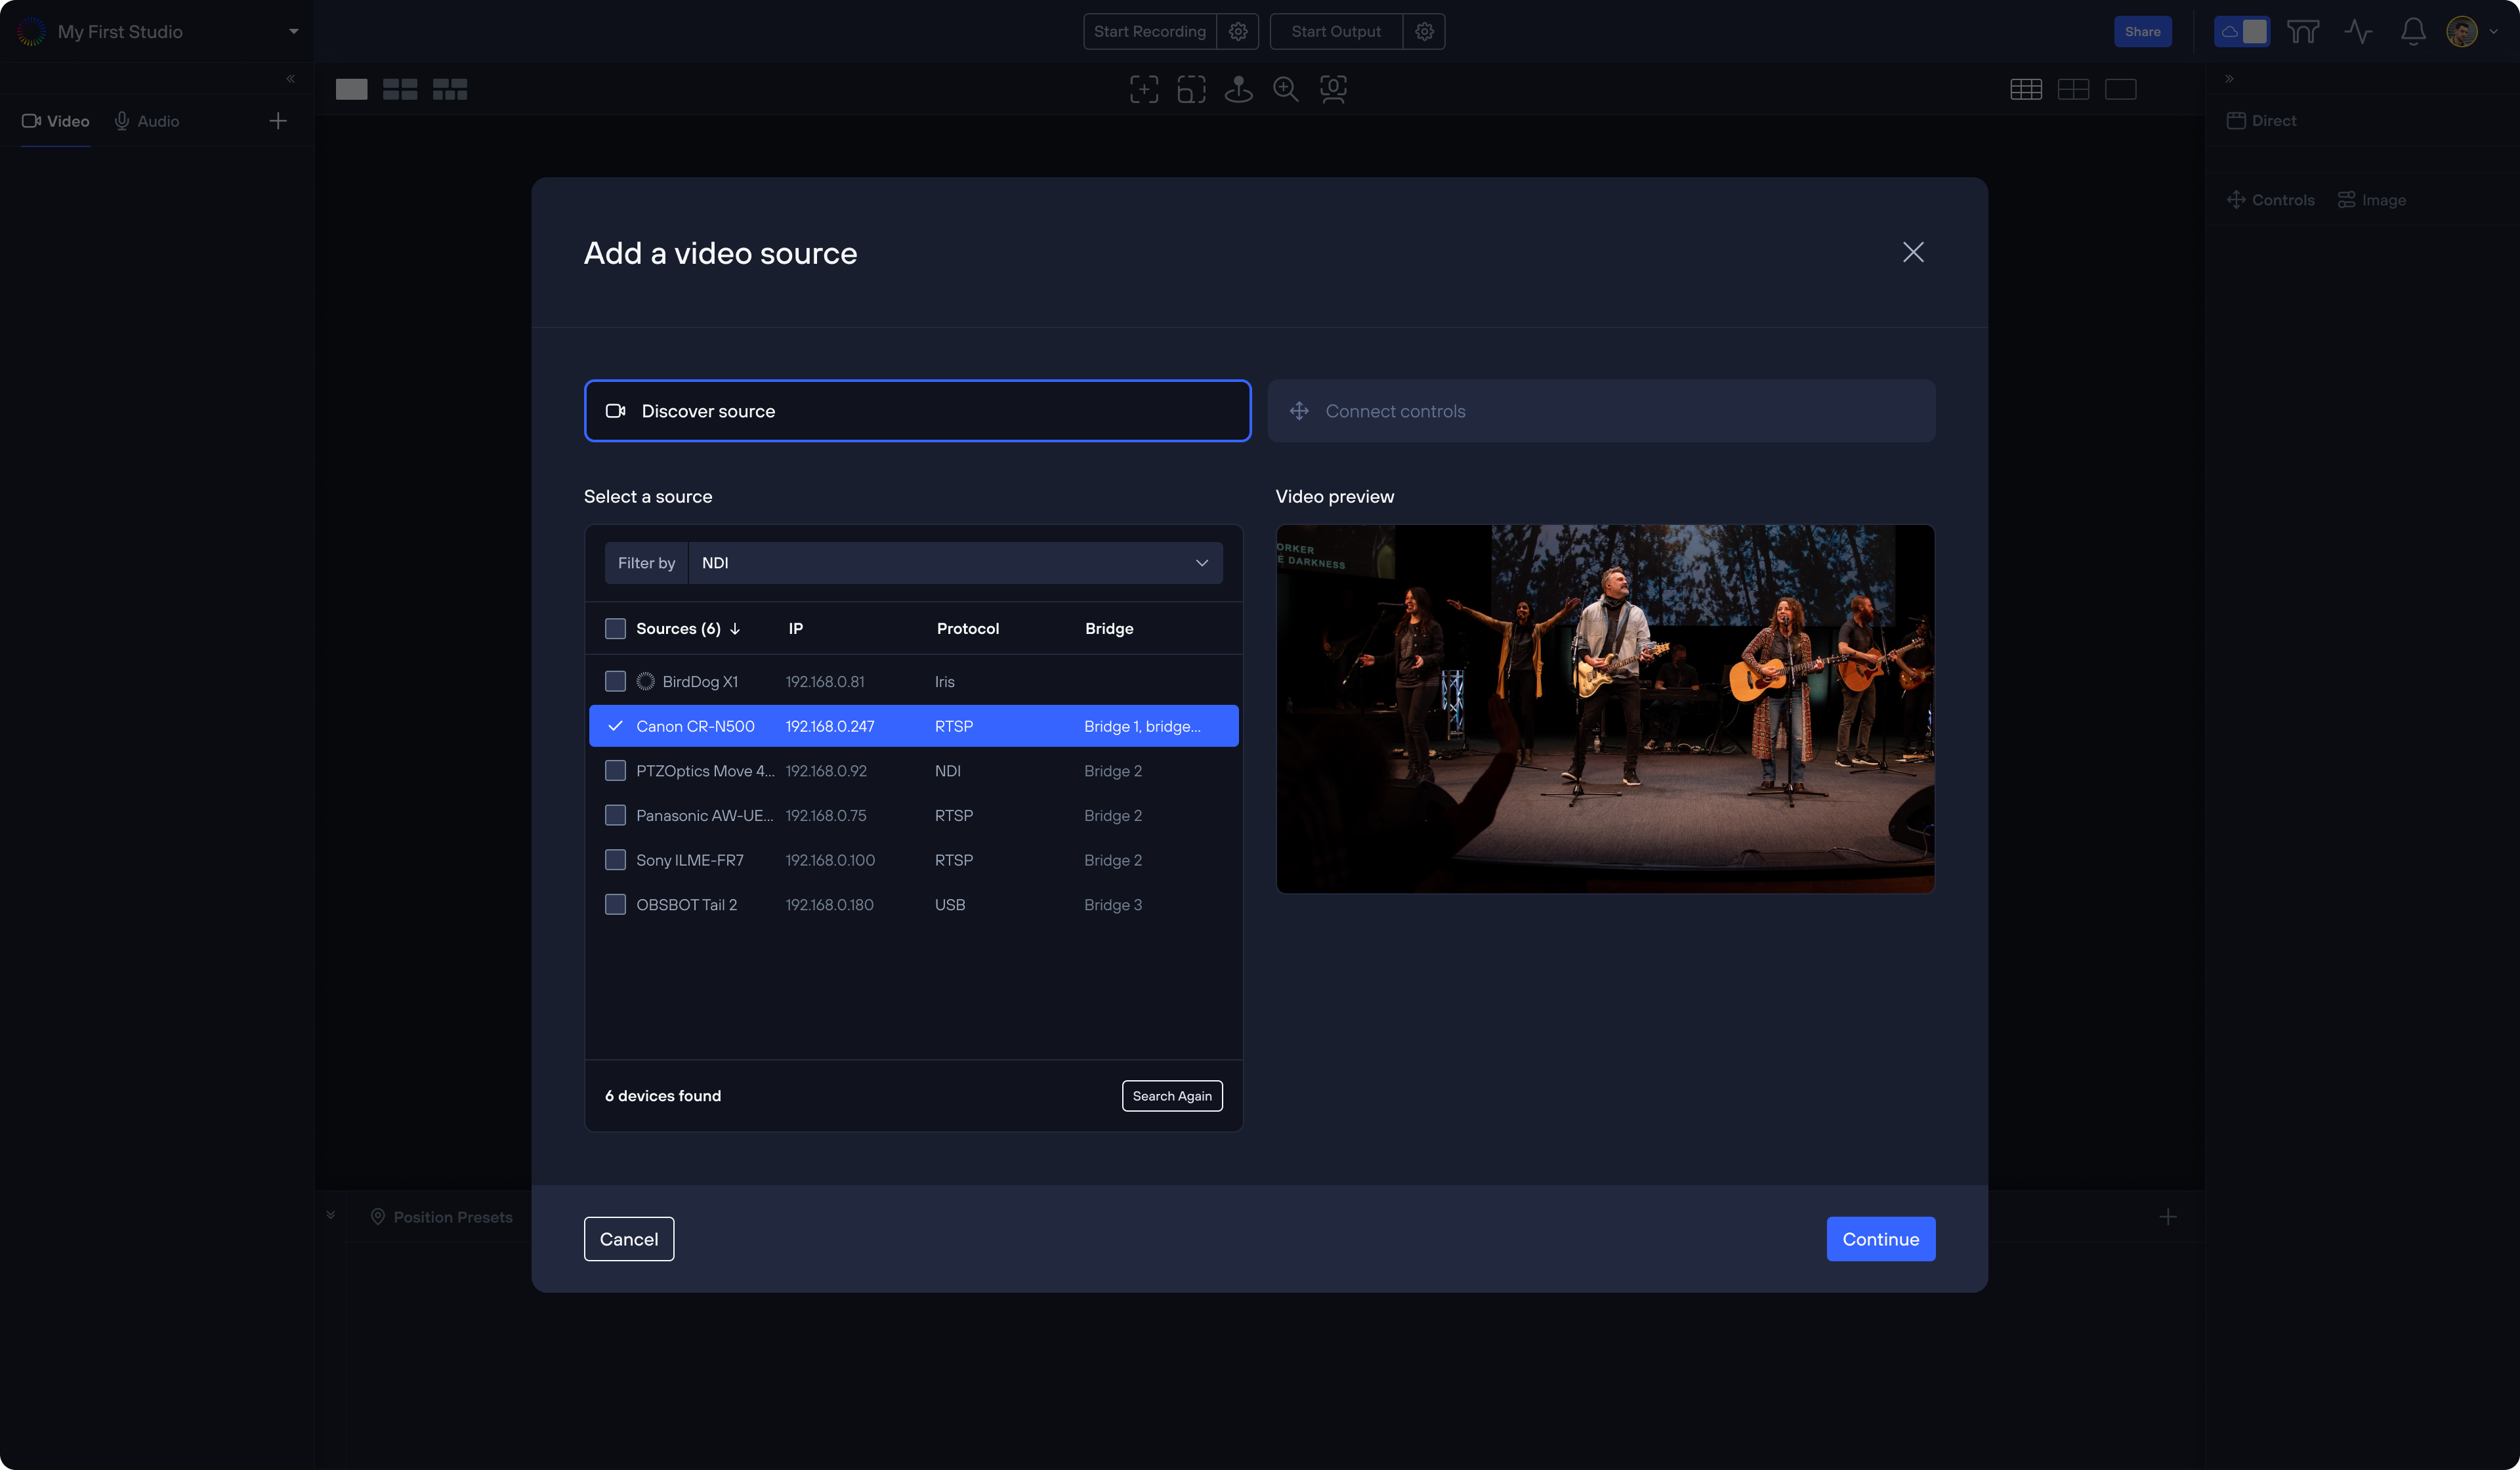Select the six-view grid layout icon
2520x1470 pixels.
pyautogui.click(x=450, y=89)
